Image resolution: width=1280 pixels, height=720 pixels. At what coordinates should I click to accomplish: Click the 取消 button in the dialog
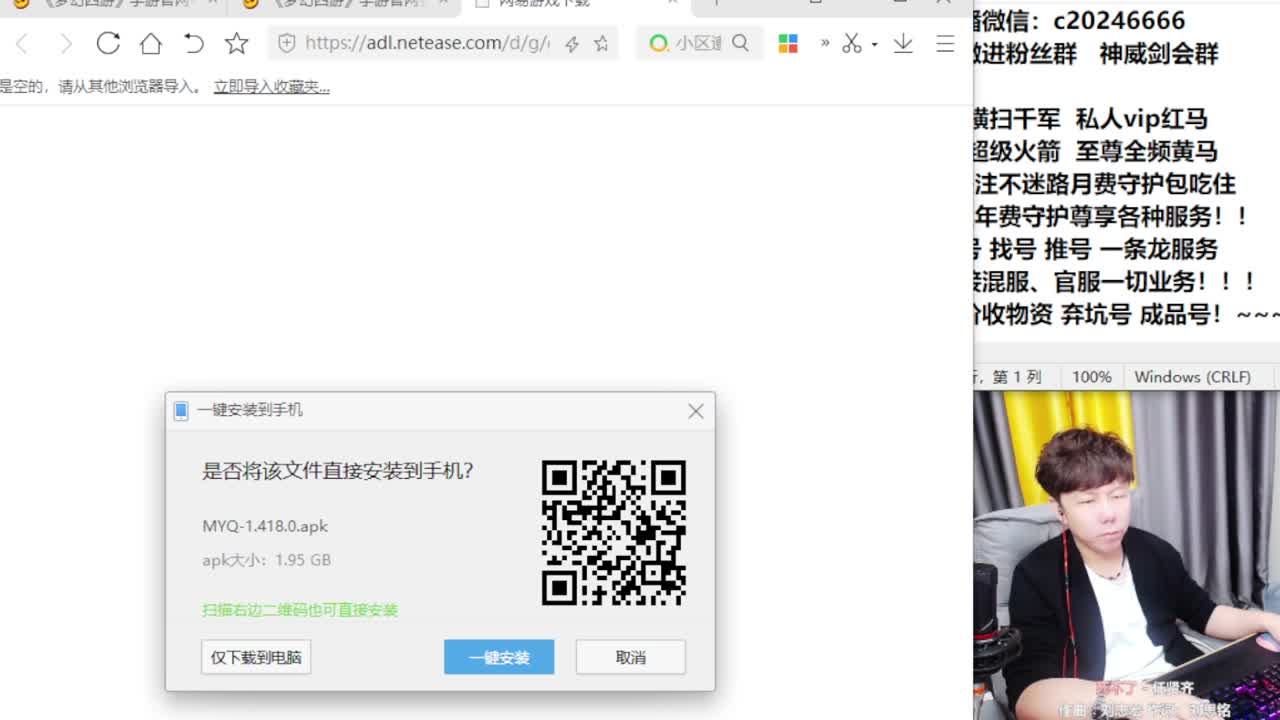coord(631,657)
